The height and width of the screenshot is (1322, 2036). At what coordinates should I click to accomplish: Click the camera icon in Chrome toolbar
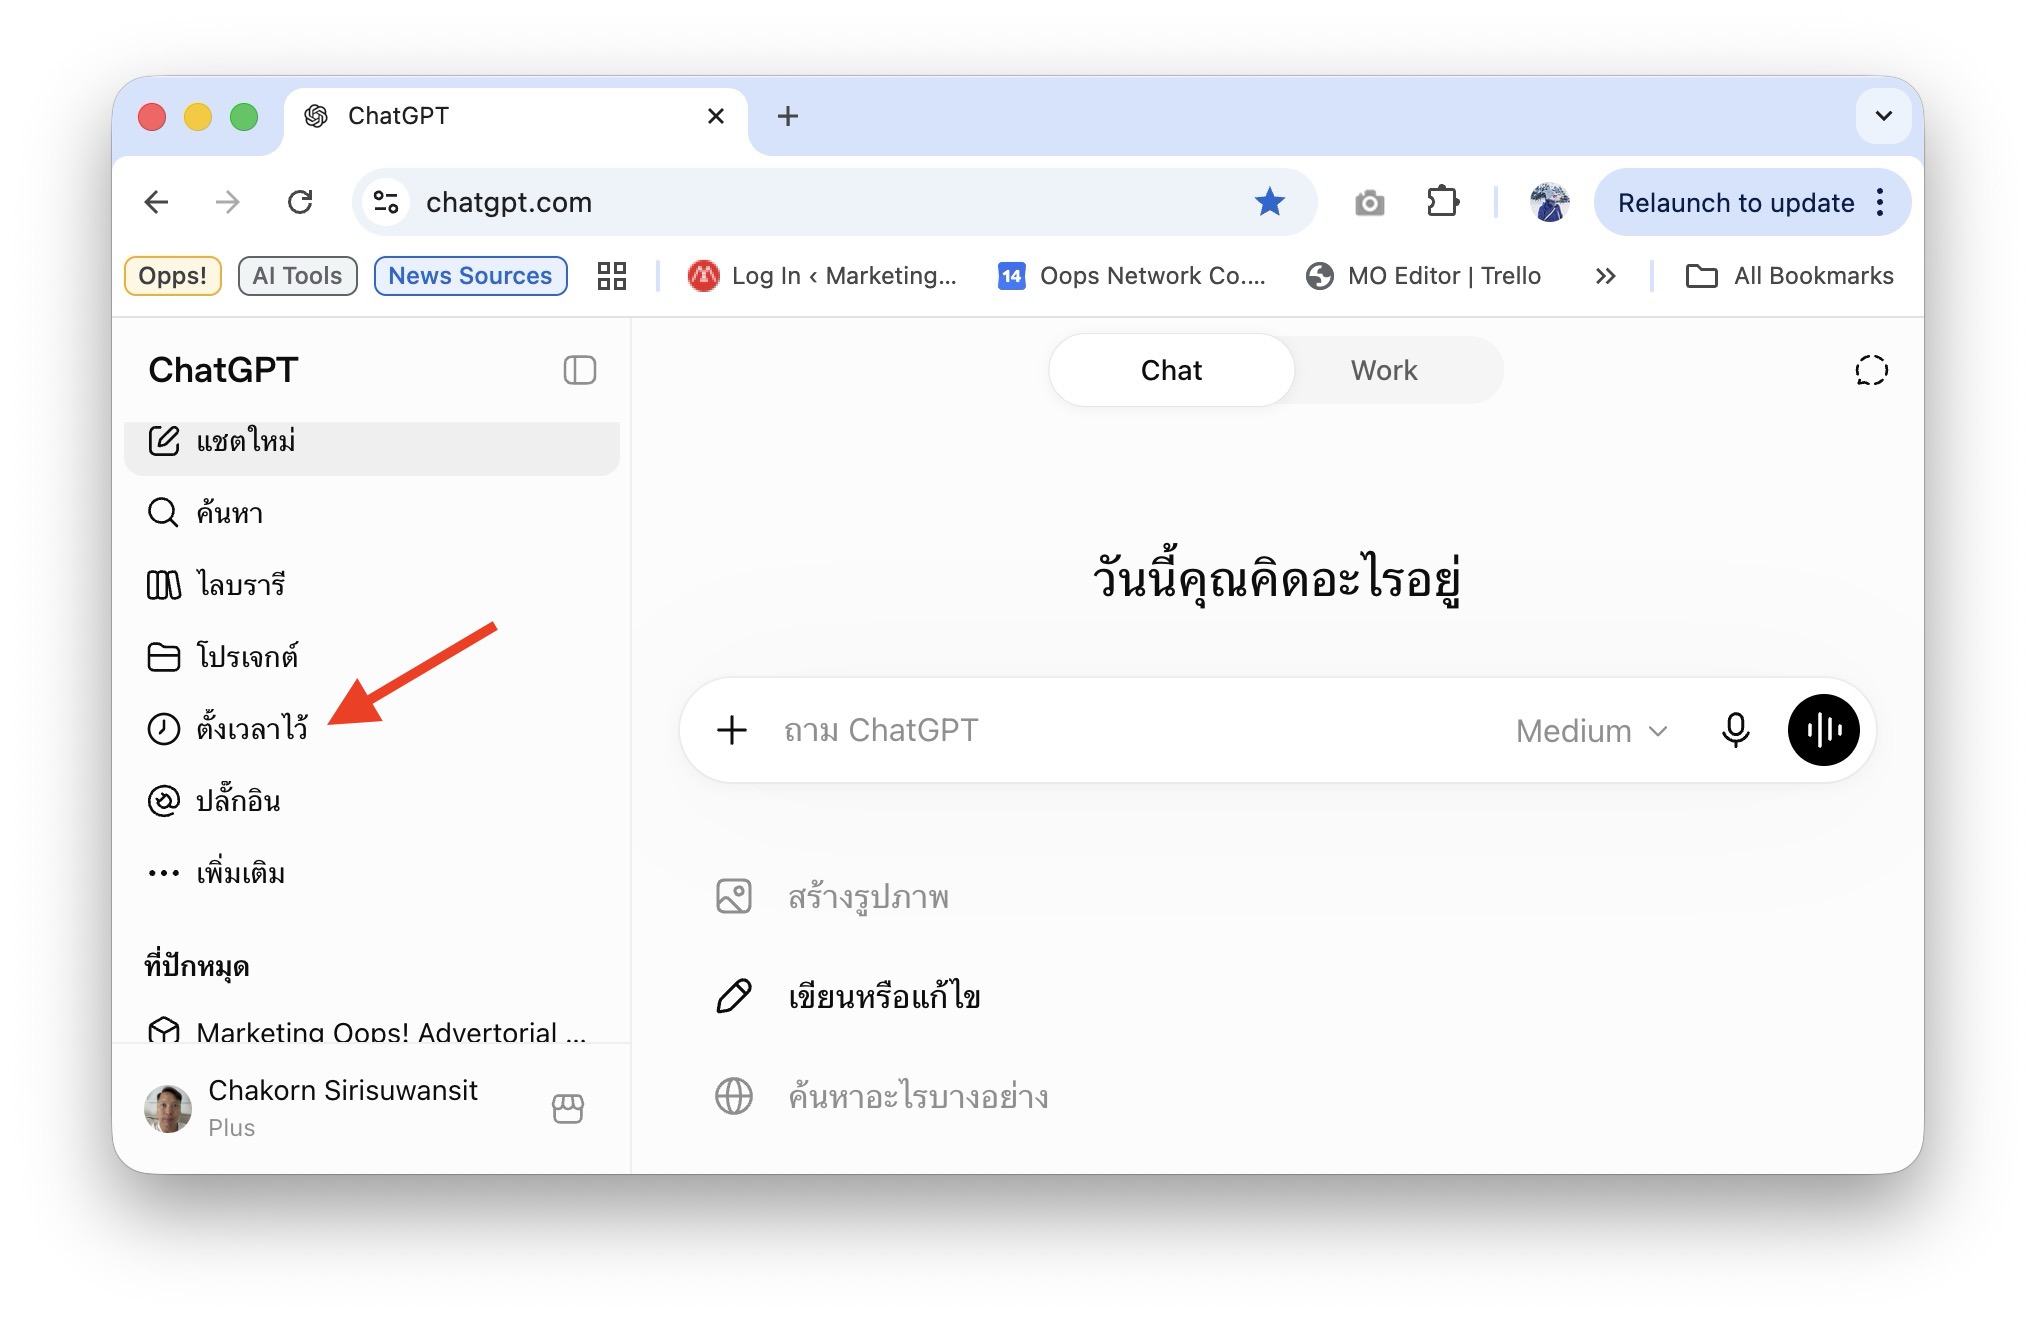tap(1370, 203)
